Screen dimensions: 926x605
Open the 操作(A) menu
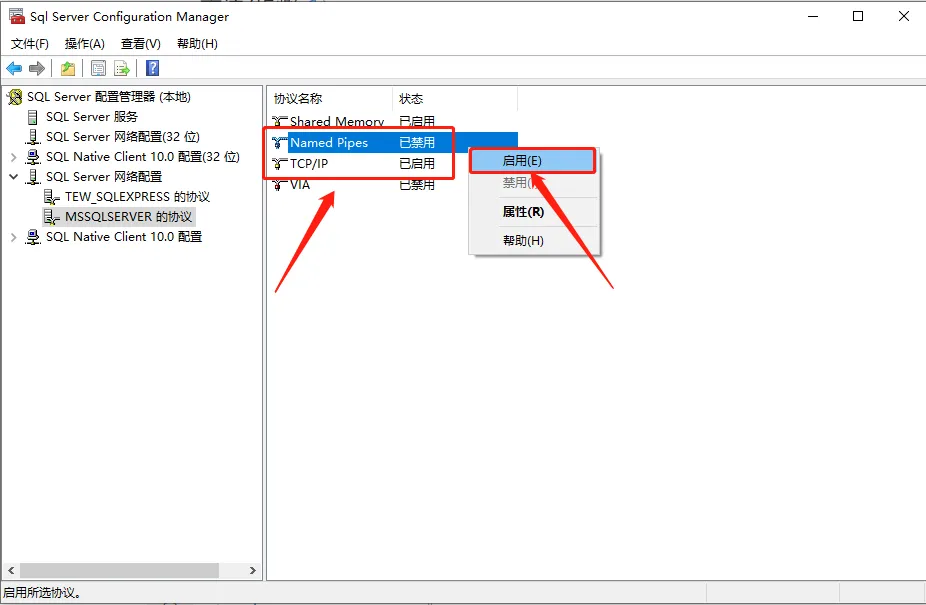(84, 44)
